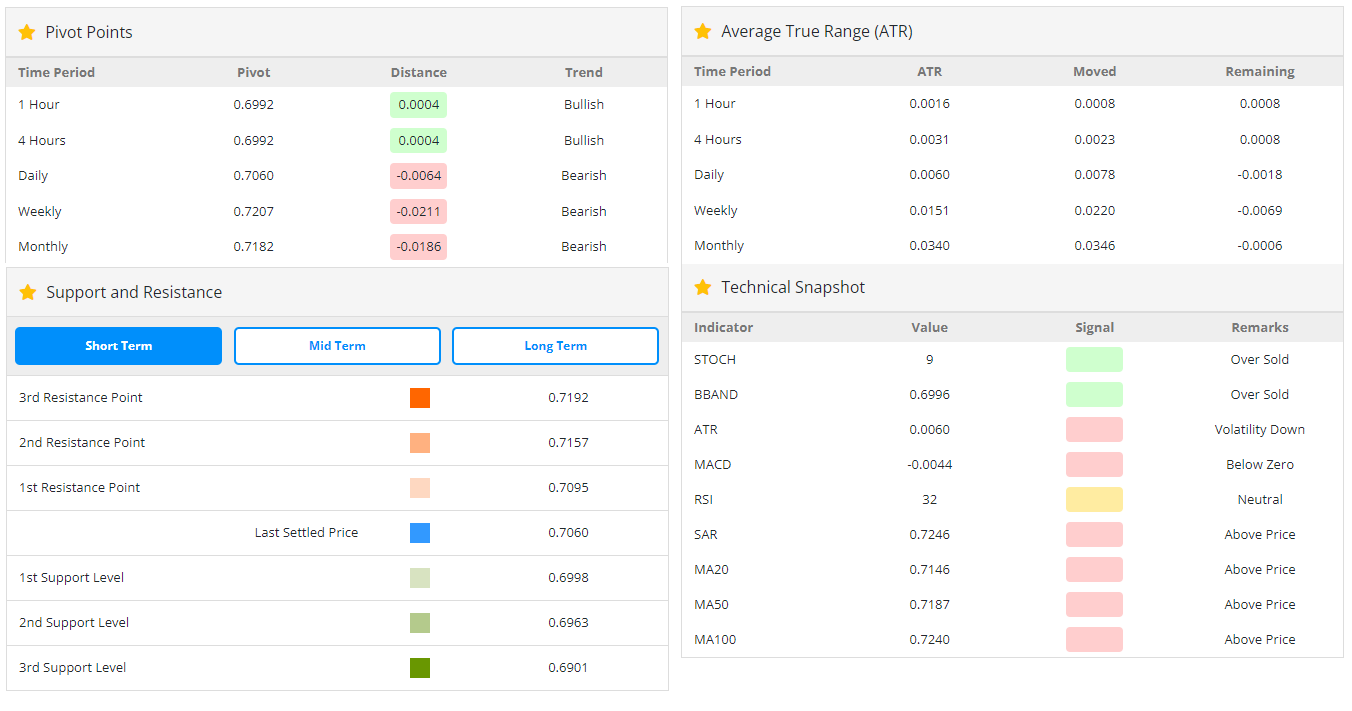1352x711 pixels.
Task: Click the 1st Resistance Point value 0.7095
Action: (x=568, y=488)
